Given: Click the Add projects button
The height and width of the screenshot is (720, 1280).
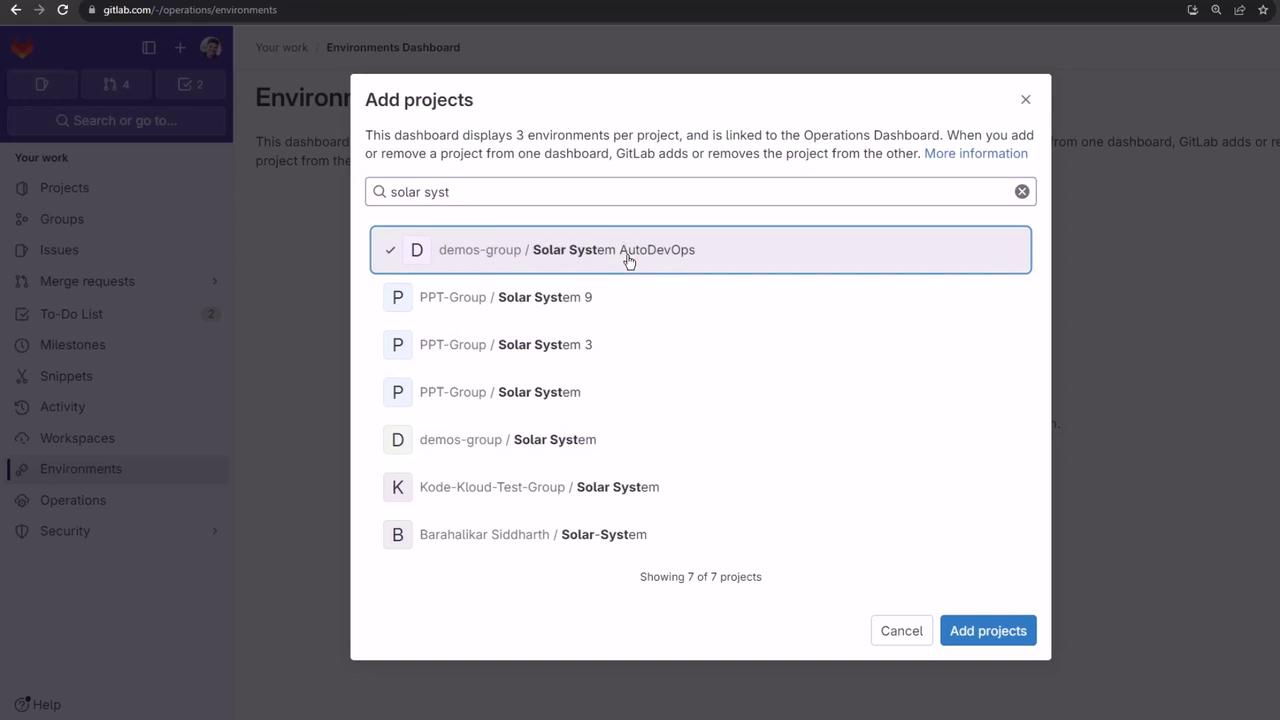Looking at the screenshot, I should point(988,631).
